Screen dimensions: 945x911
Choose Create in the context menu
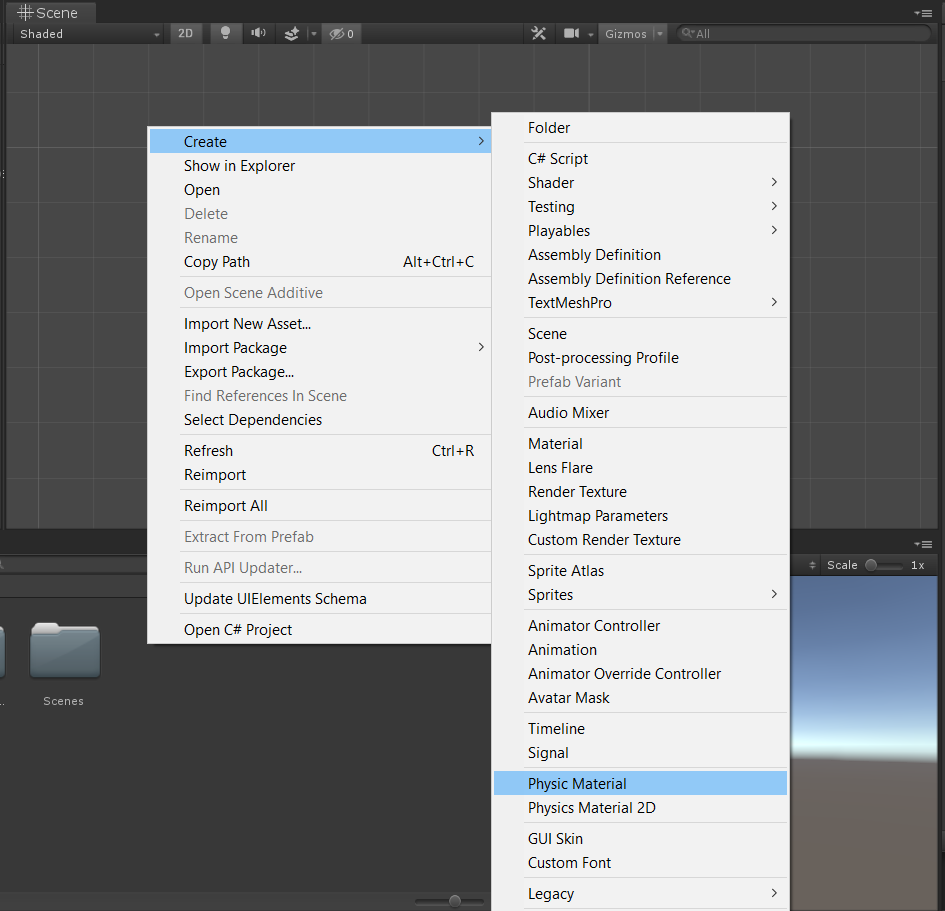[x=320, y=142]
